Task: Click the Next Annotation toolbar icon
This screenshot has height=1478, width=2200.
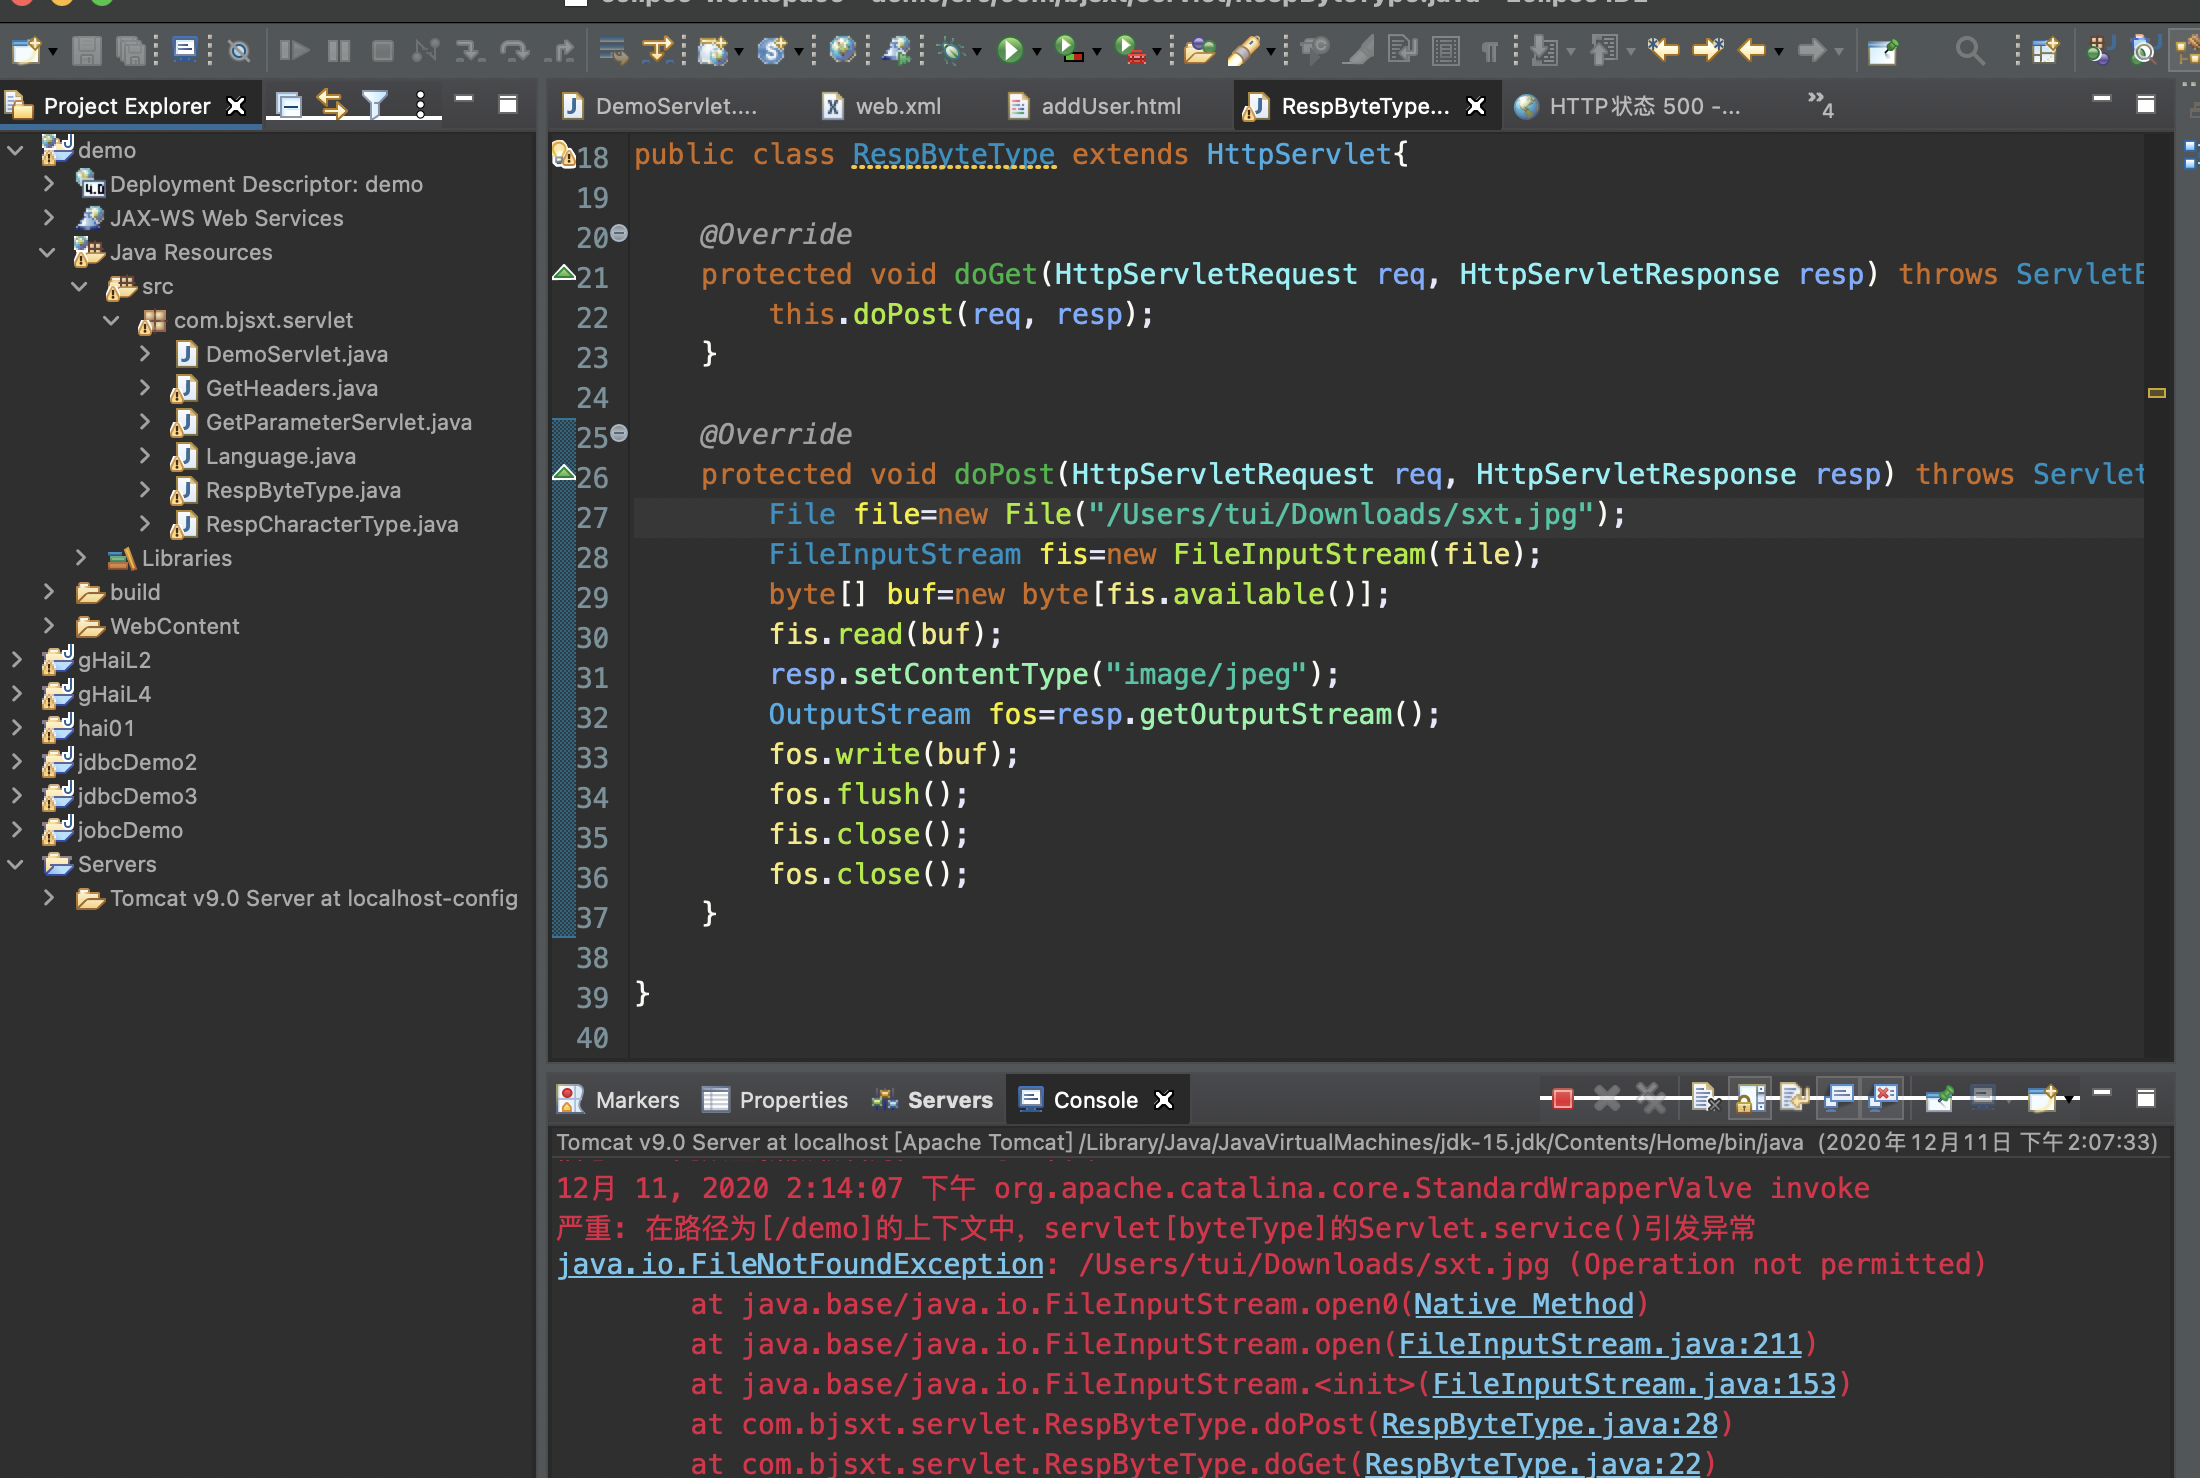Action: [1545, 50]
